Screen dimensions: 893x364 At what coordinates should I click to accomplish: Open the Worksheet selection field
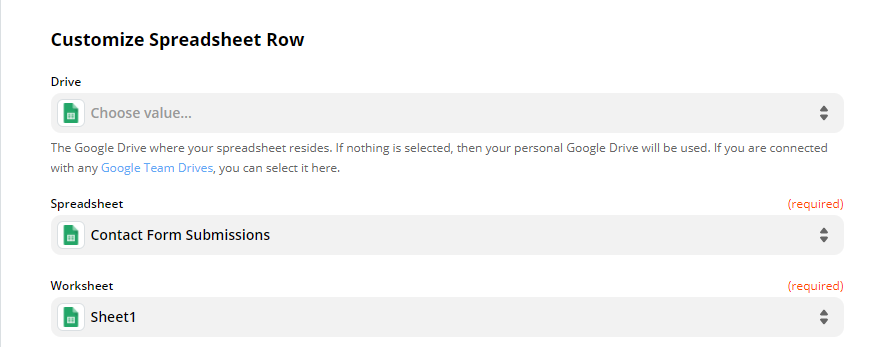click(x=447, y=317)
